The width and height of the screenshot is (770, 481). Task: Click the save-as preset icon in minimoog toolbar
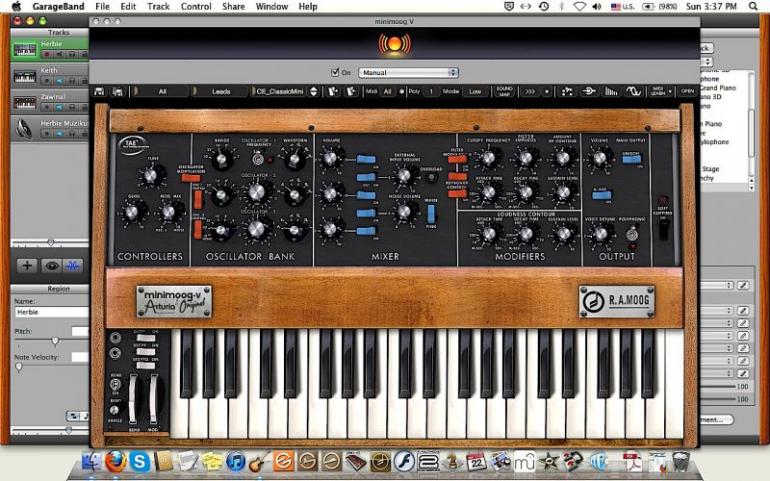pos(117,91)
